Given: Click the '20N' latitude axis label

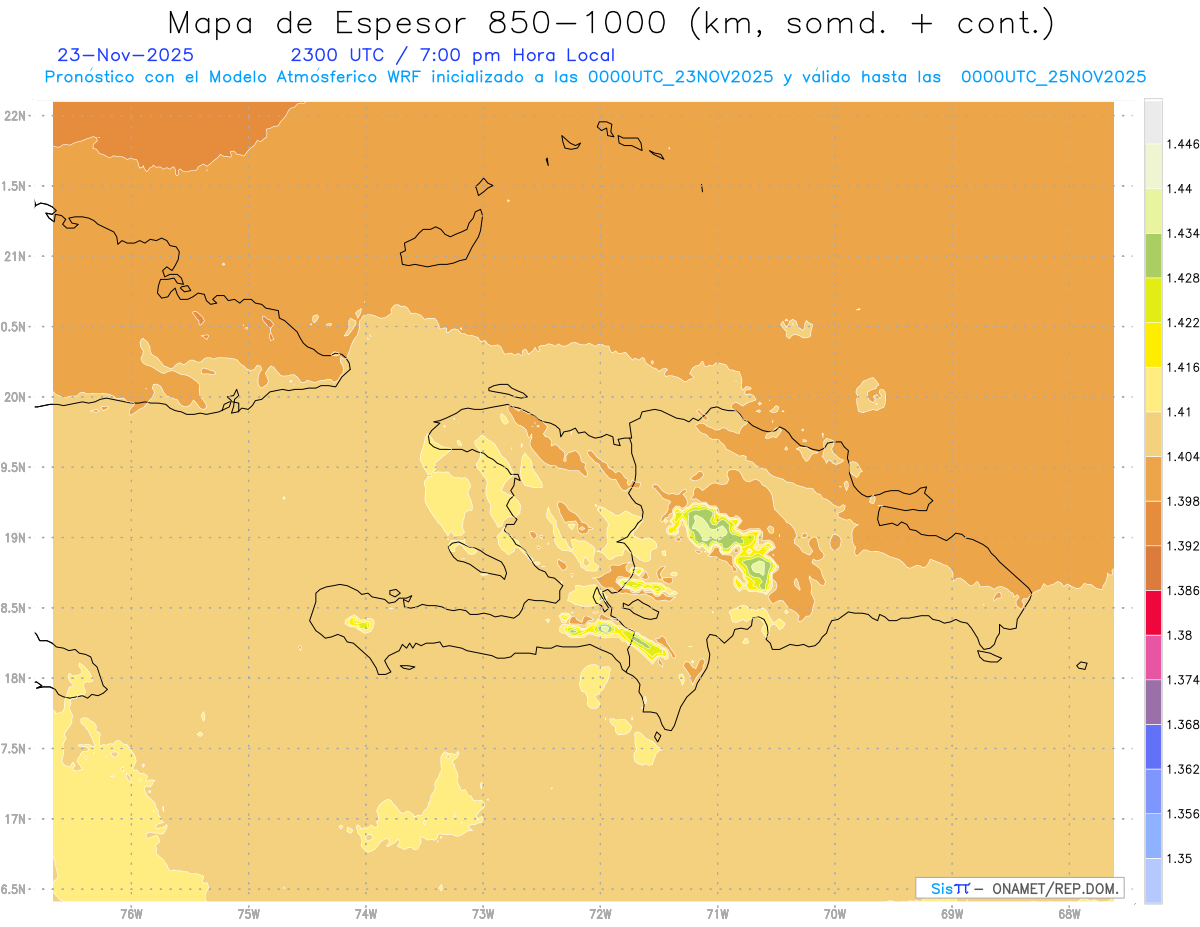Looking at the screenshot, I should [15, 397].
